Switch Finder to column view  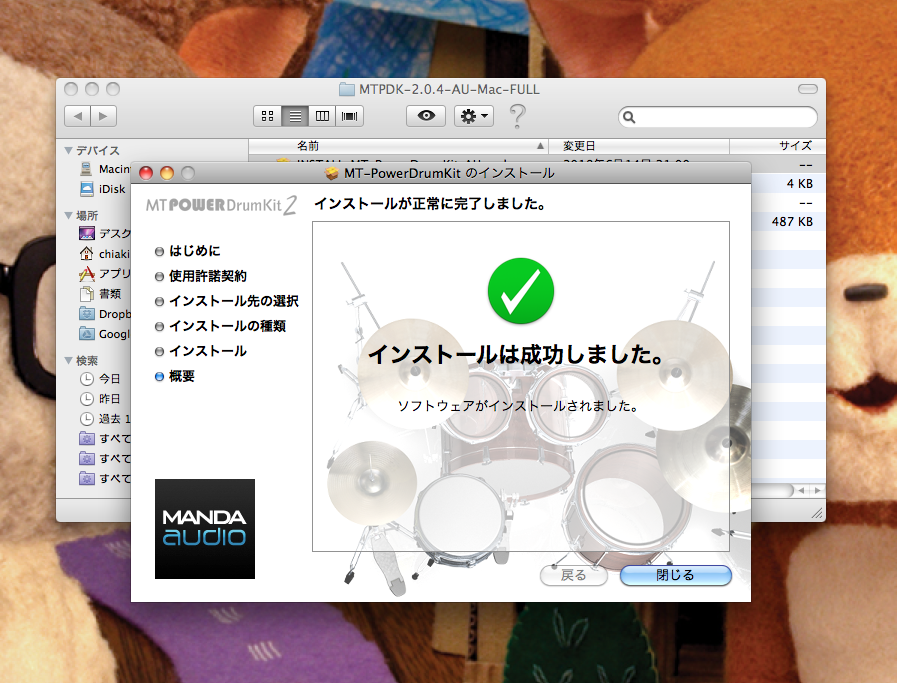(323, 116)
